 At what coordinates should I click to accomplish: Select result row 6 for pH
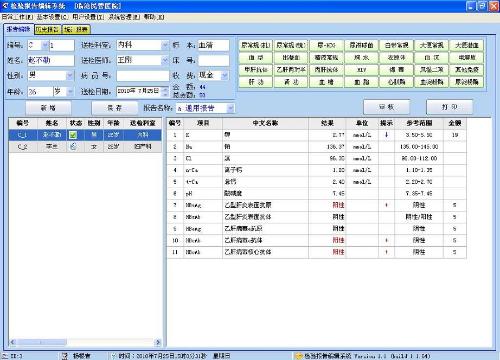click(x=317, y=193)
